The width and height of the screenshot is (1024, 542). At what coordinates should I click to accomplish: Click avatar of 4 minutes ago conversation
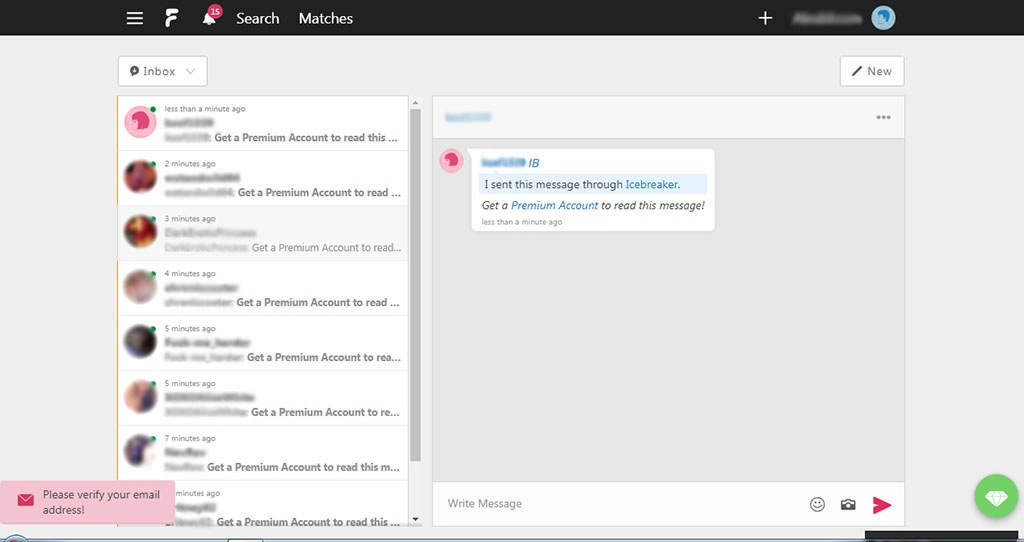(140, 286)
